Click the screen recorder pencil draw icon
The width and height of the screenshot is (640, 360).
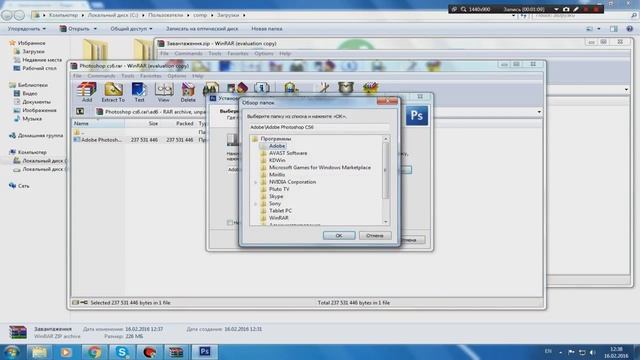[576, 9]
